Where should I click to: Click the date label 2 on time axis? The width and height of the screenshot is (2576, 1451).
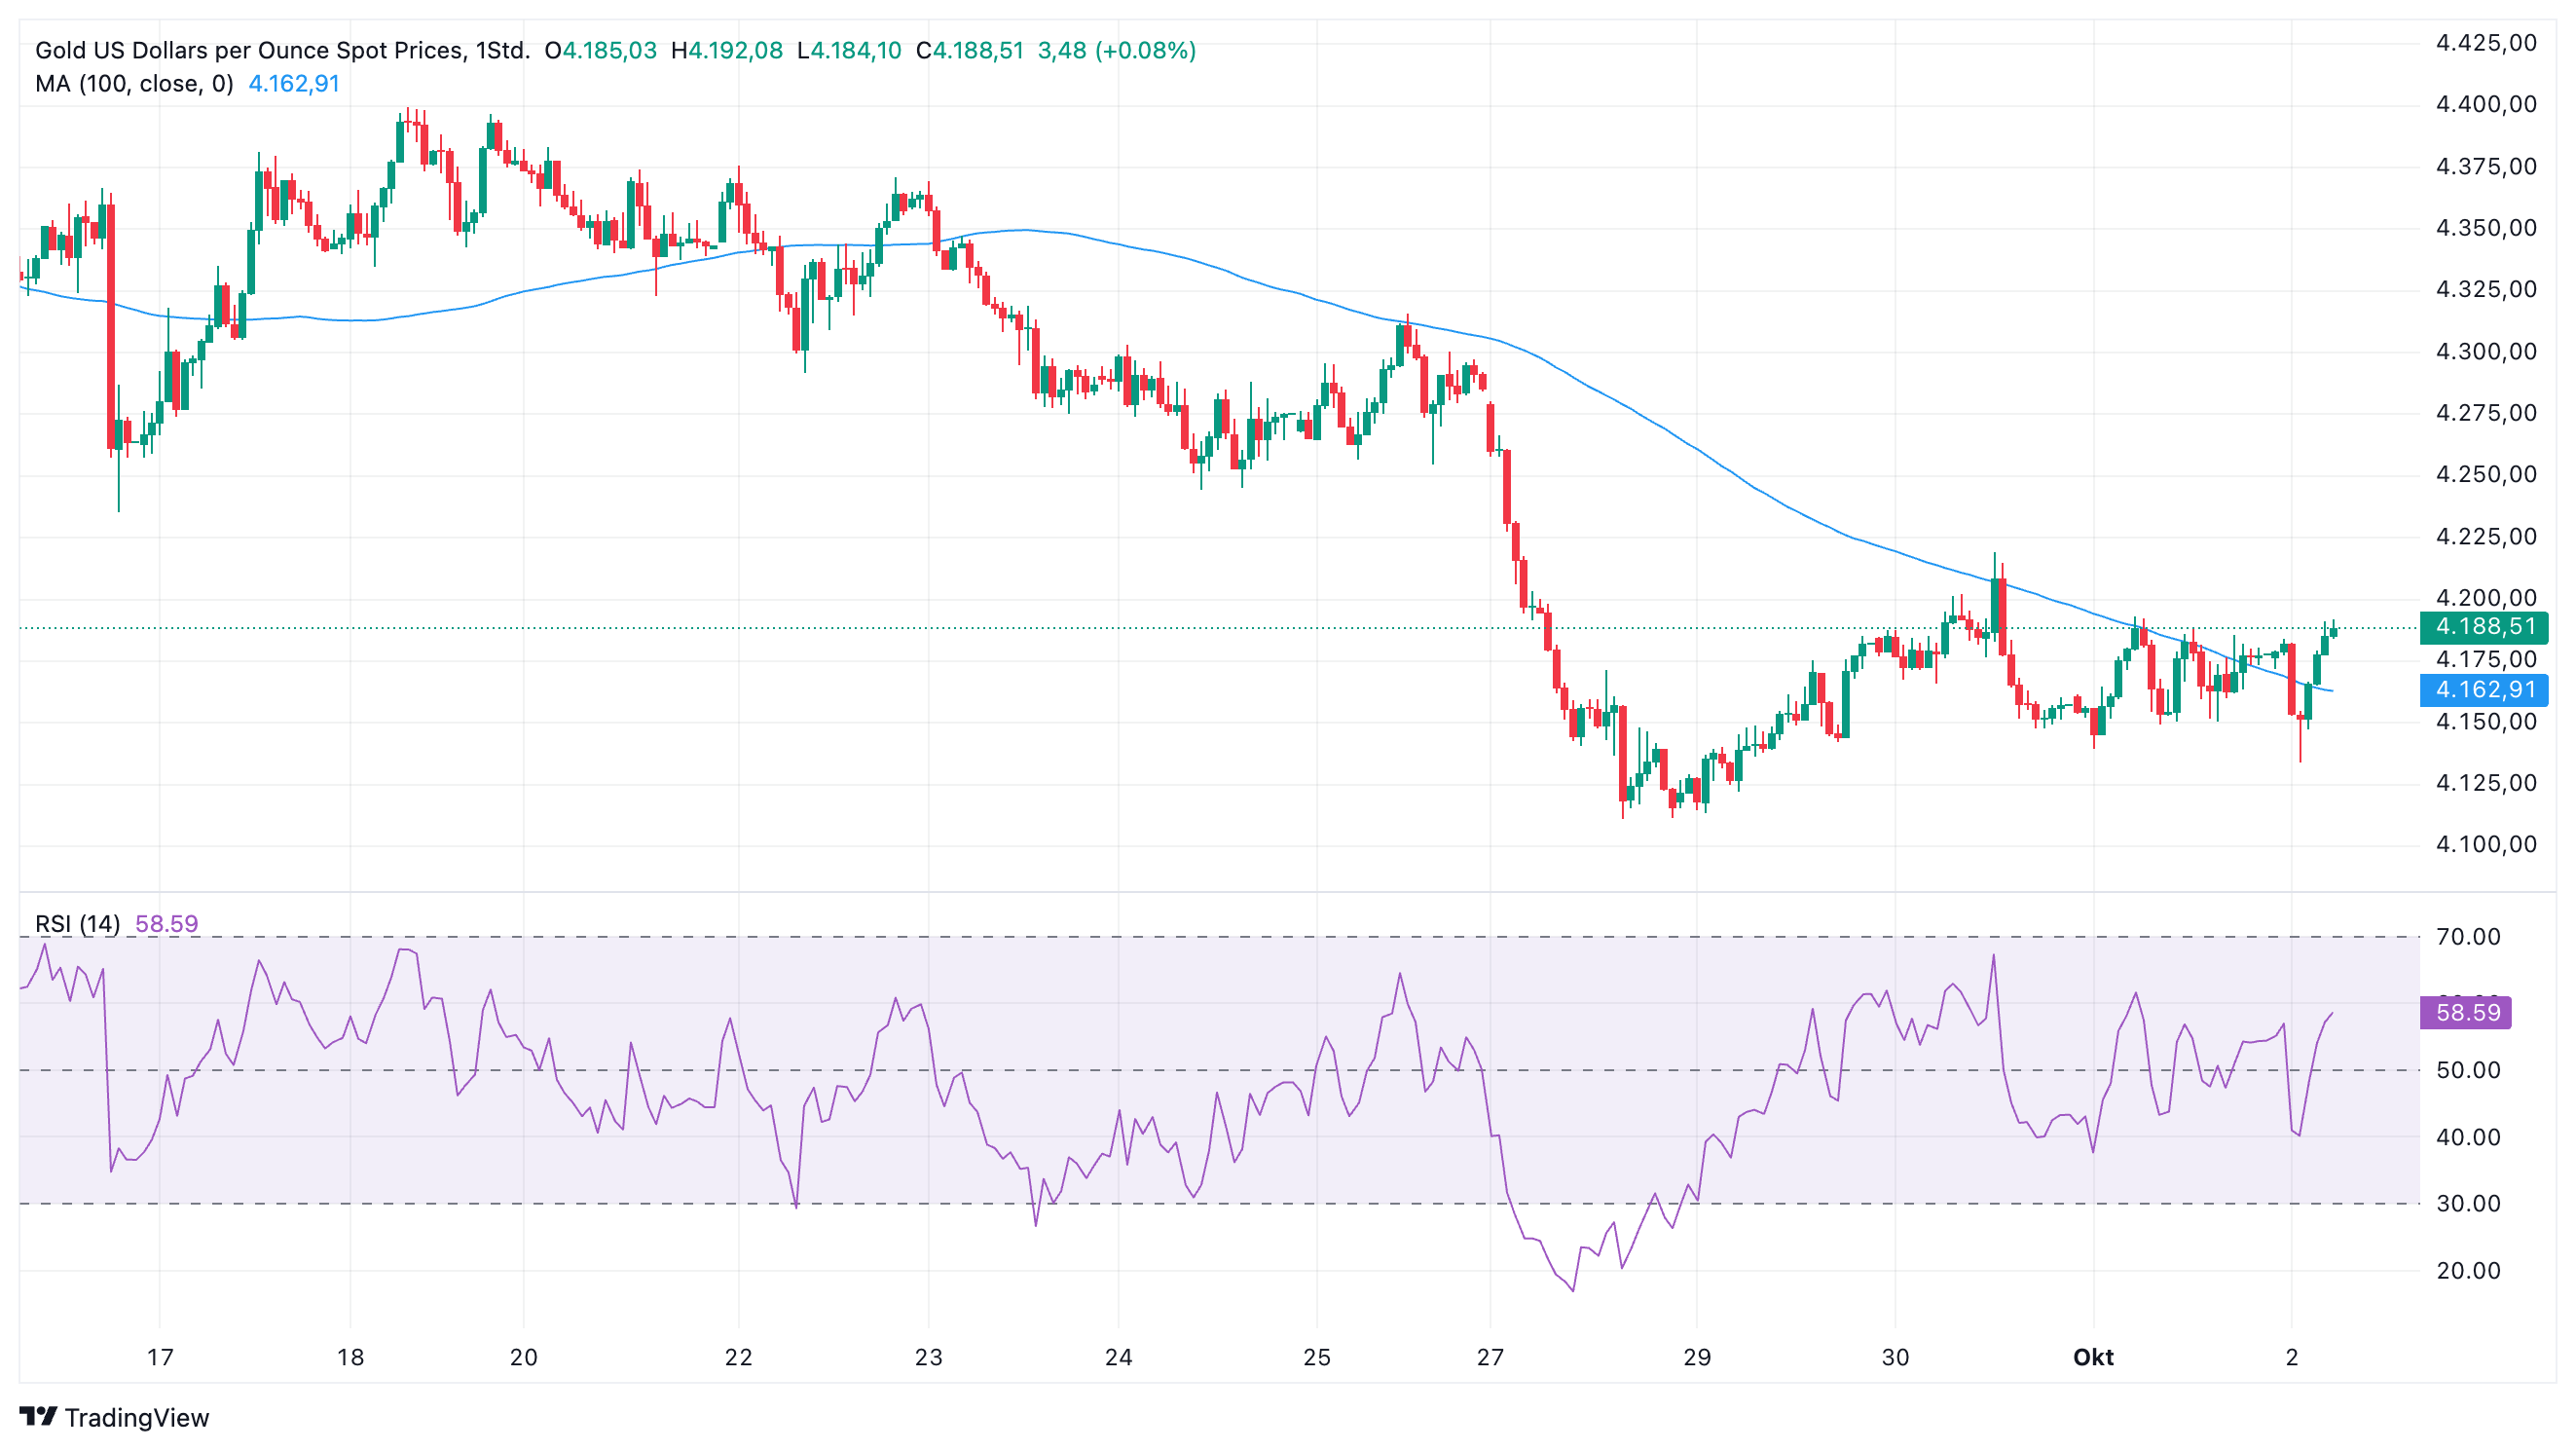(x=2291, y=1357)
